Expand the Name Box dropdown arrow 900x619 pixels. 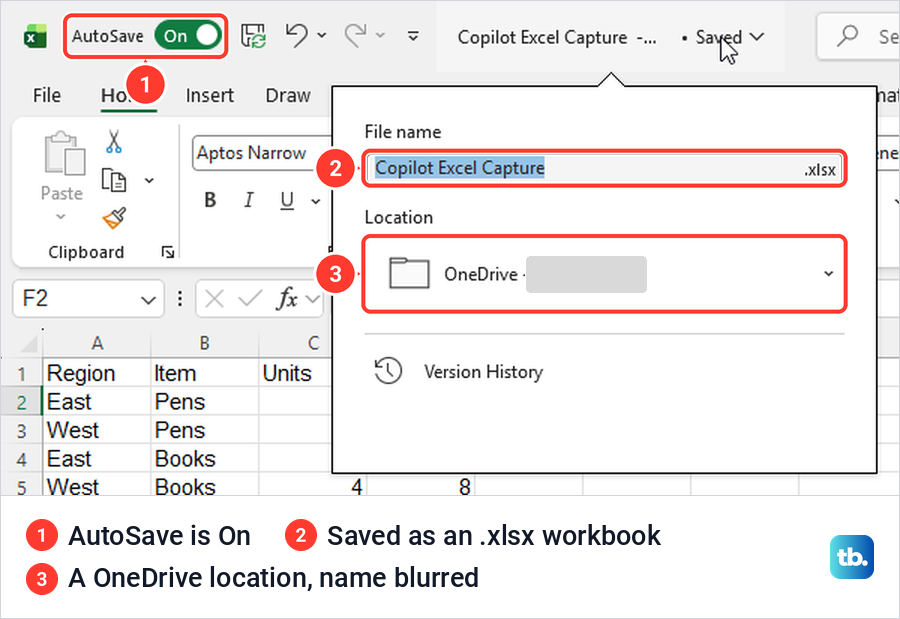coord(148,300)
